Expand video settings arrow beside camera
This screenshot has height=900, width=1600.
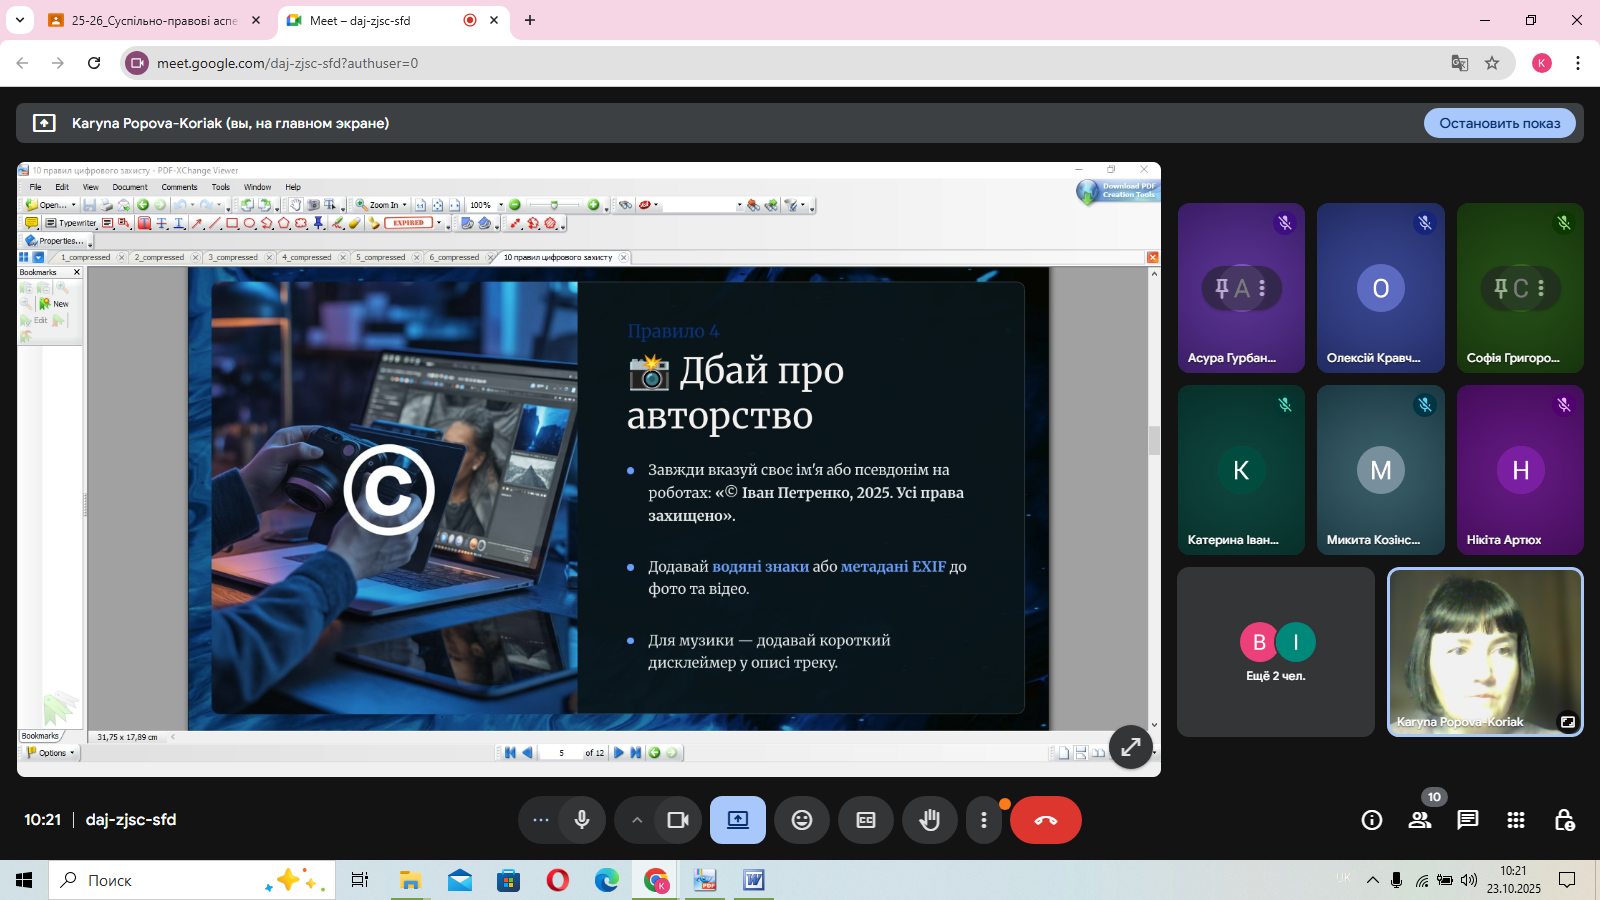637,820
